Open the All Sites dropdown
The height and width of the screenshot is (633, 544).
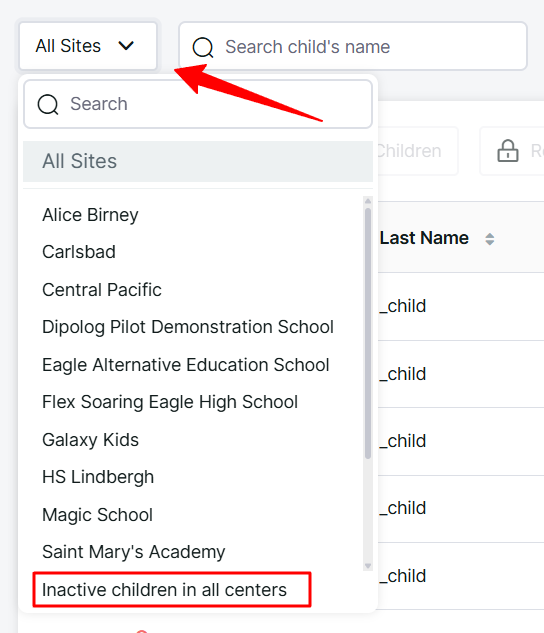88,46
